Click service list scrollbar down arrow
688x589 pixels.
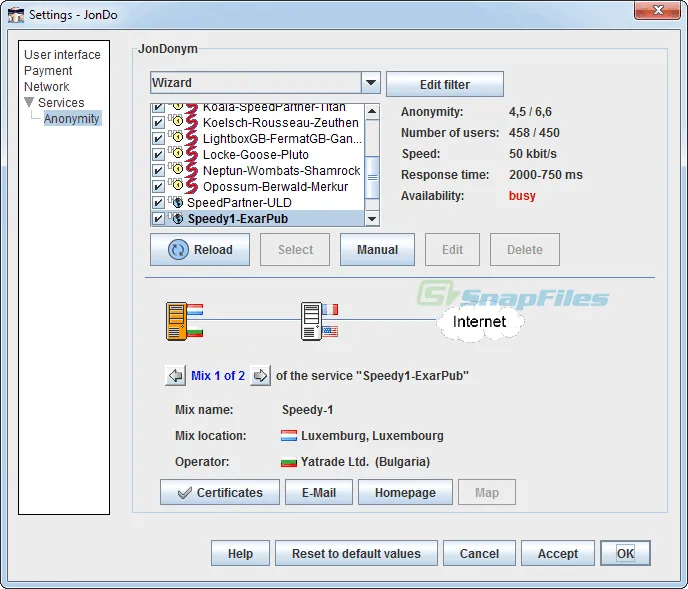tap(372, 219)
